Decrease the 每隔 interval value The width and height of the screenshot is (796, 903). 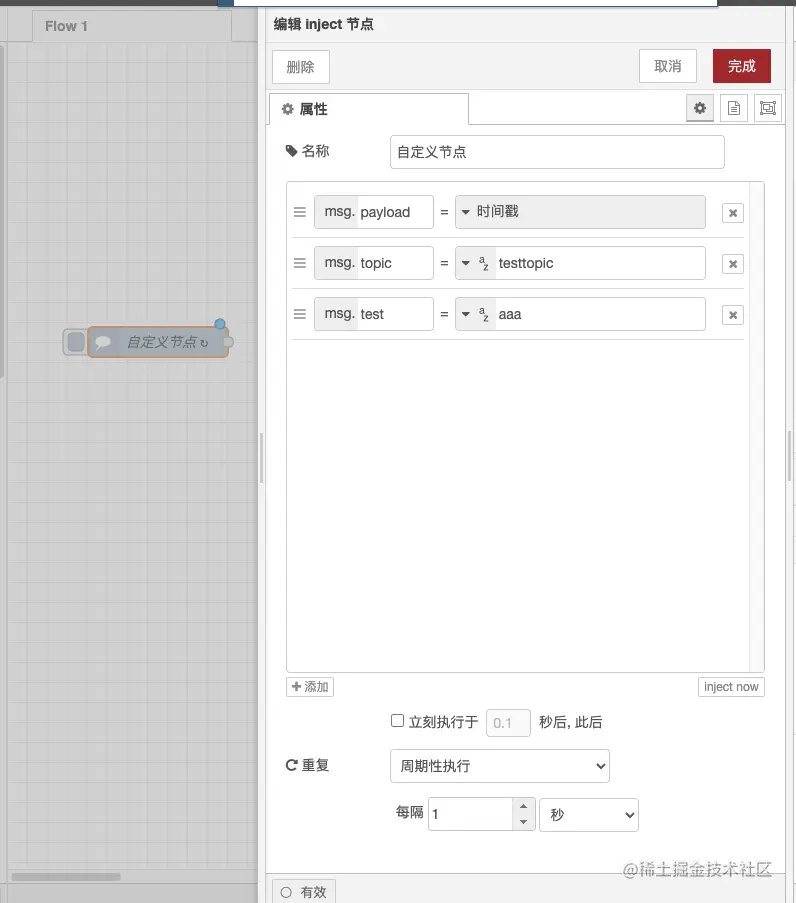pos(523,822)
